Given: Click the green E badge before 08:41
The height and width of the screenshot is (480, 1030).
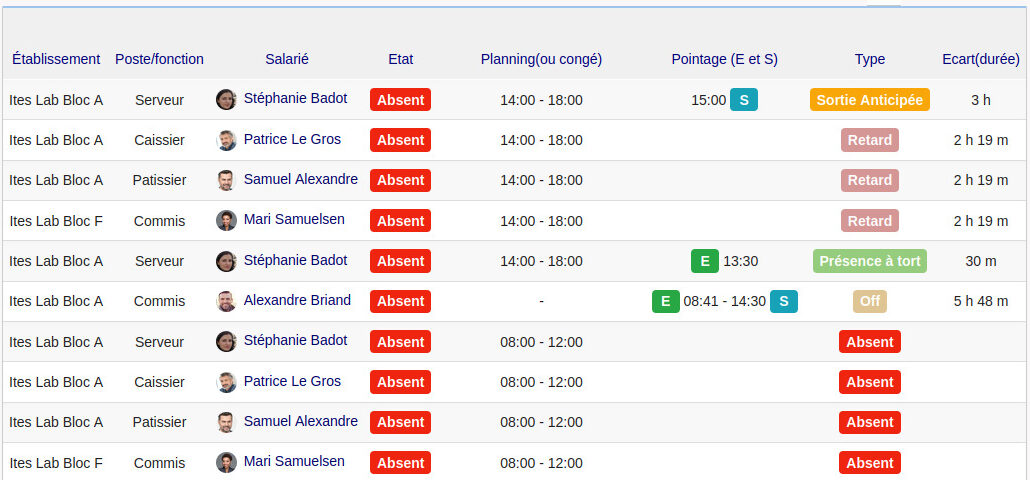Looking at the screenshot, I should (665, 301).
